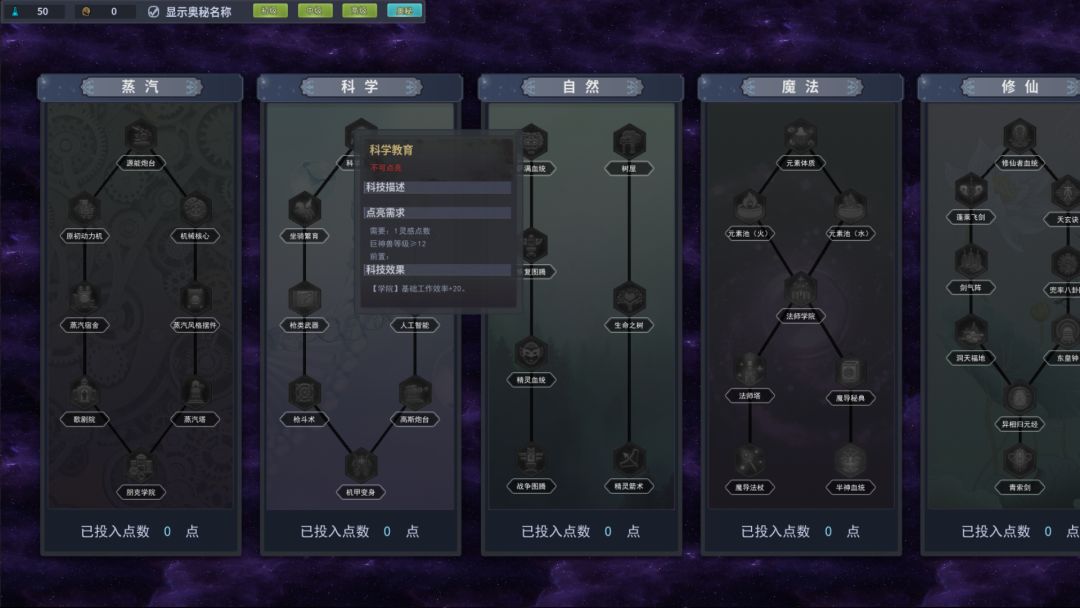
Task: Select the 源能炮台 node in the steam tree
Action: (141, 137)
